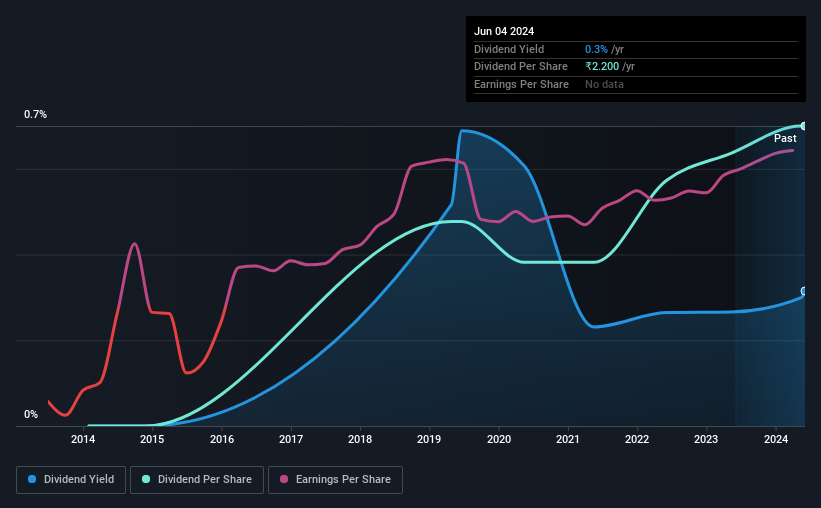Click the 2016 x-axis label
This screenshot has width=821, height=508.
[222, 439]
